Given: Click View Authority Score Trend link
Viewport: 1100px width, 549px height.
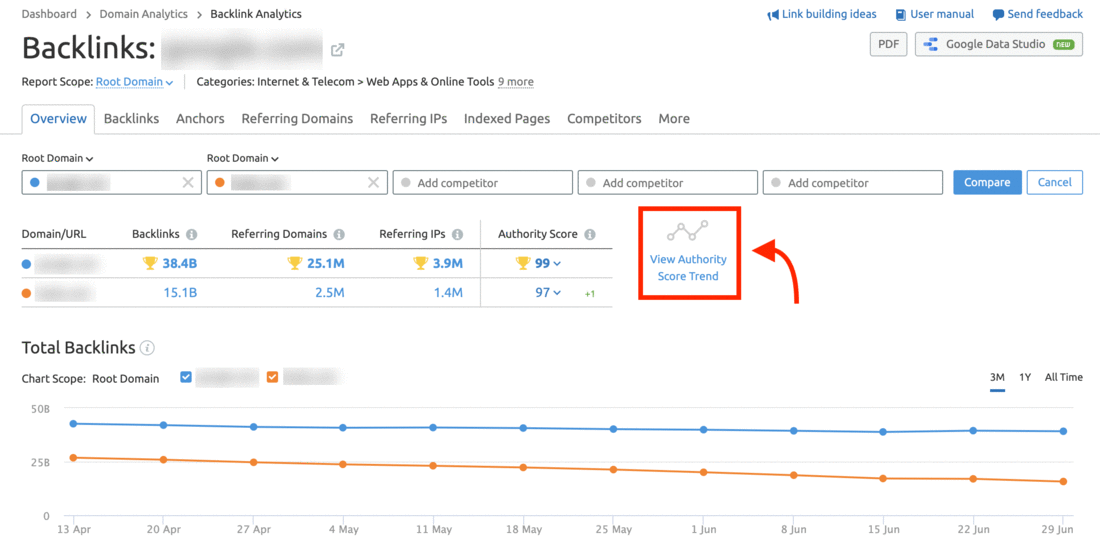Looking at the screenshot, I should tap(688, 268).
